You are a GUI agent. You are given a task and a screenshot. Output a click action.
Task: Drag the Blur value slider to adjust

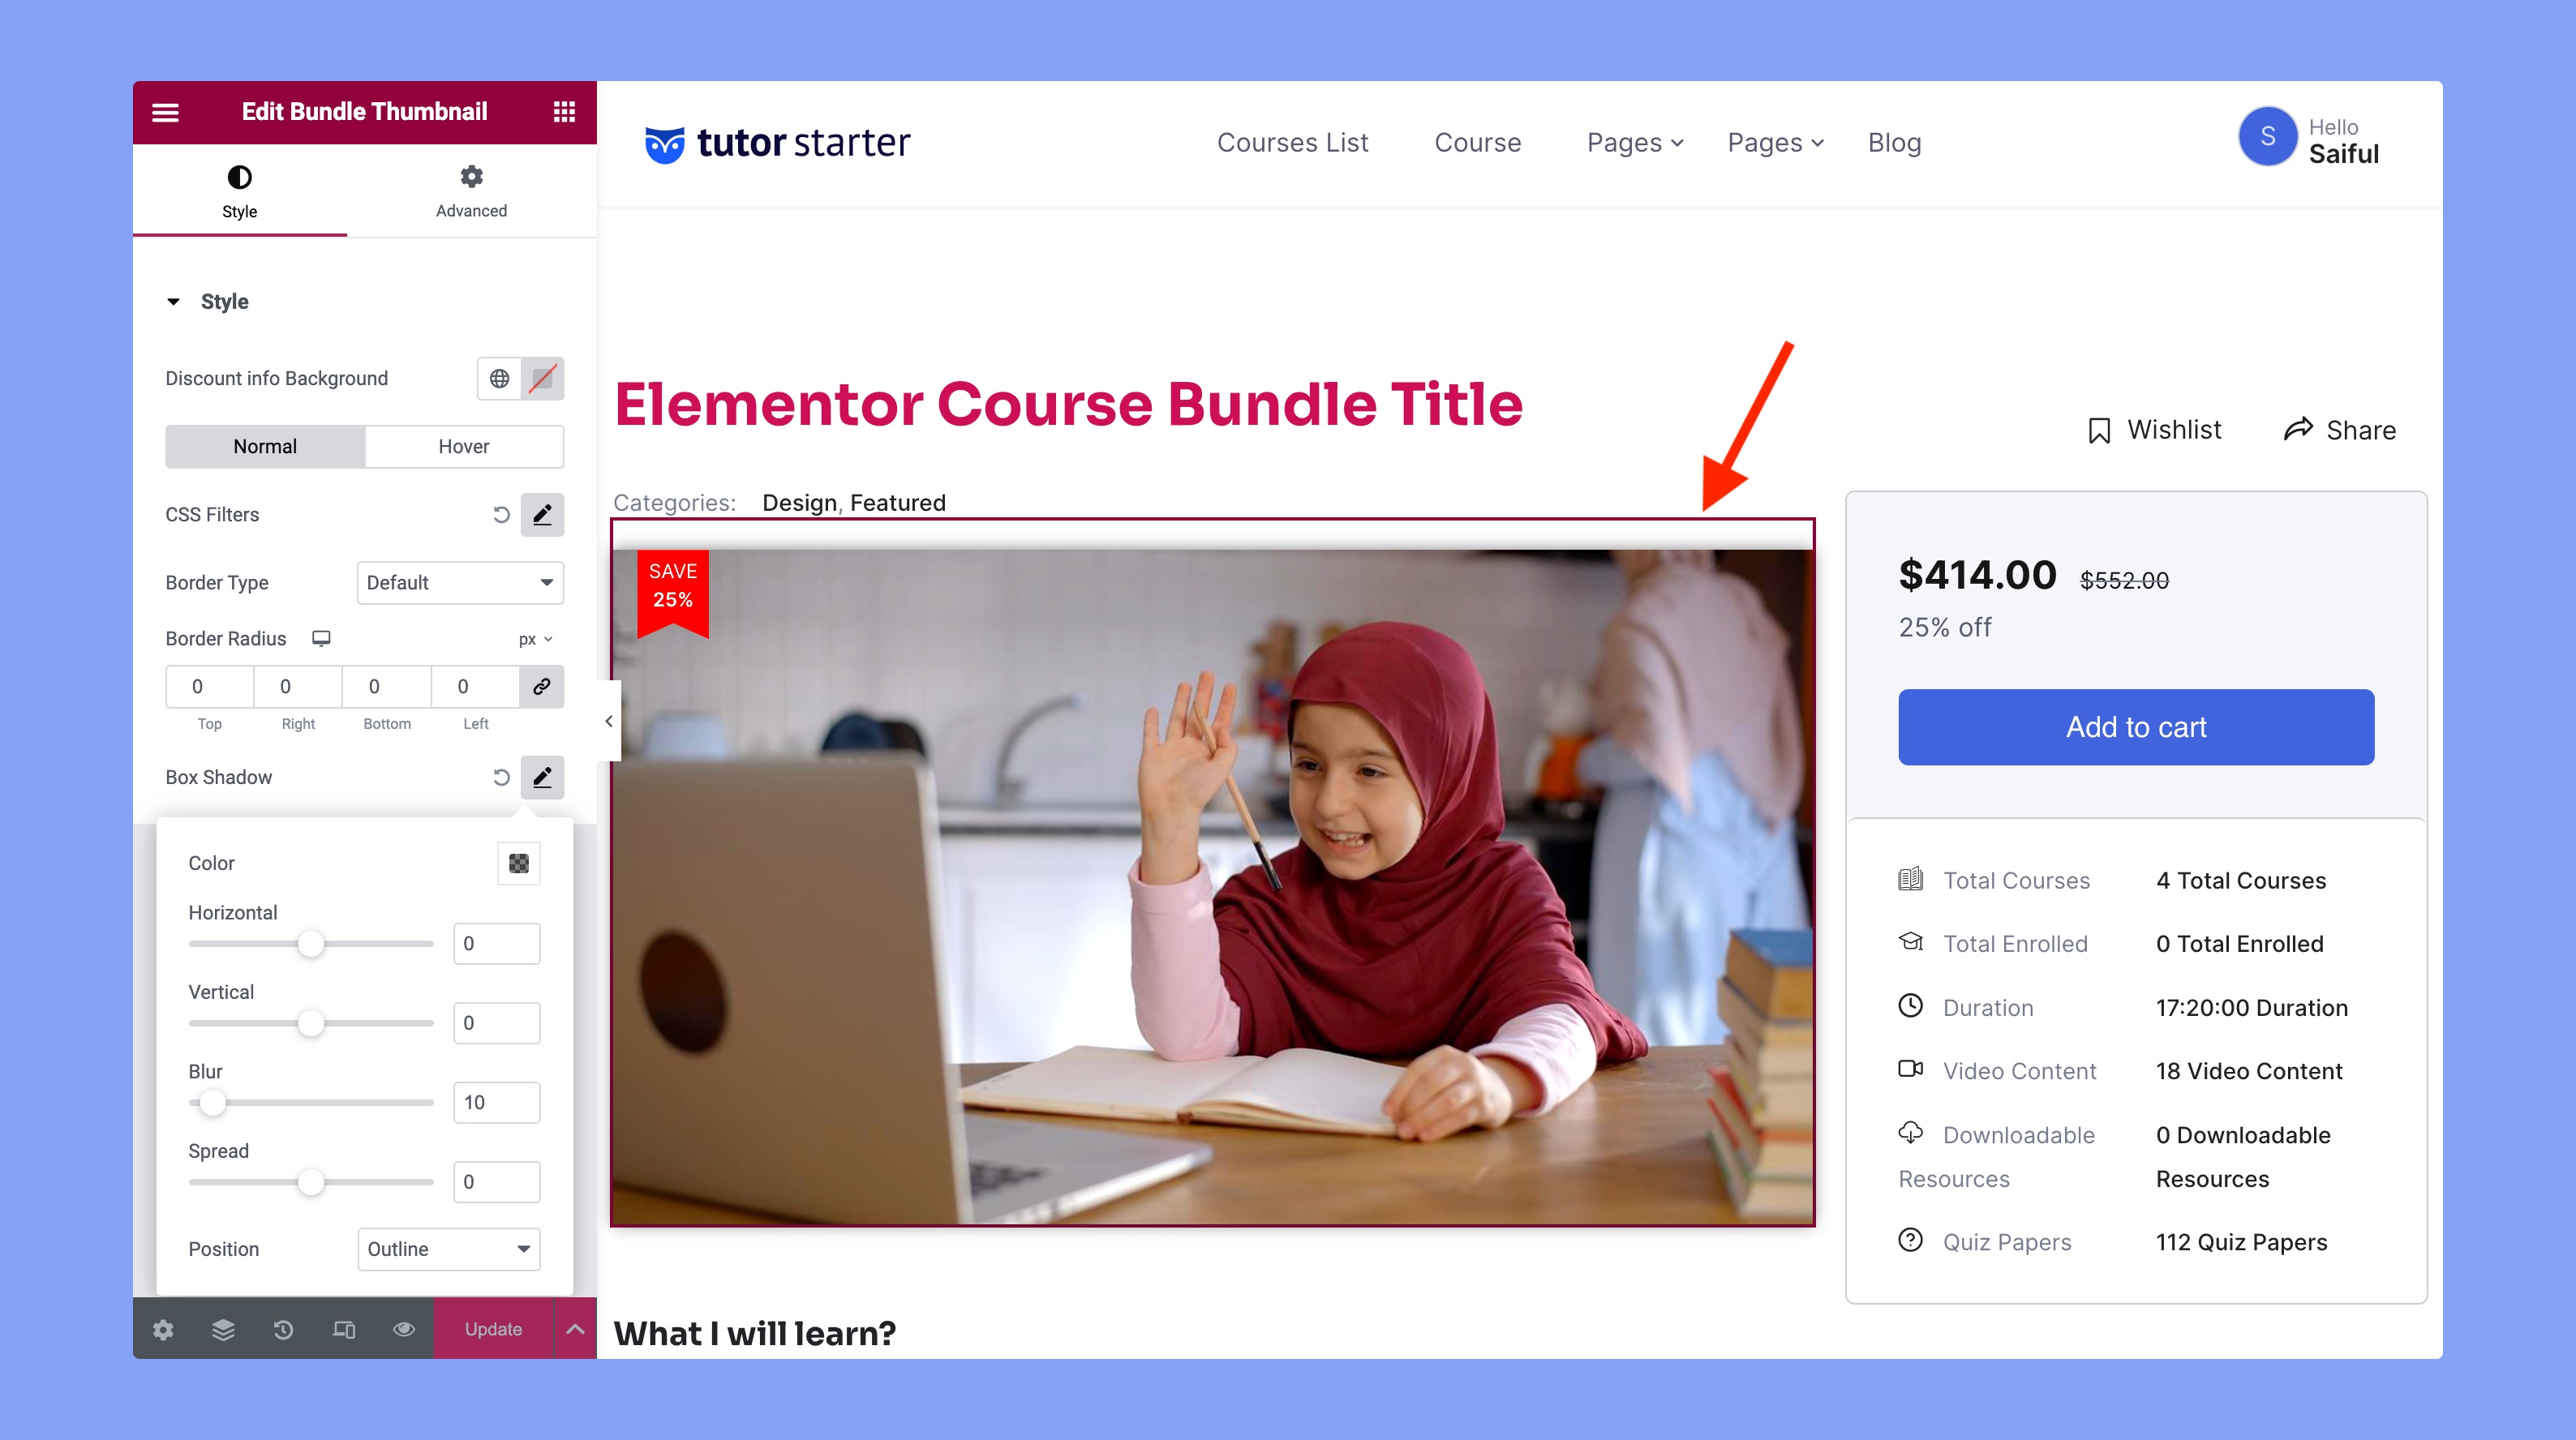click(214, 1100)
